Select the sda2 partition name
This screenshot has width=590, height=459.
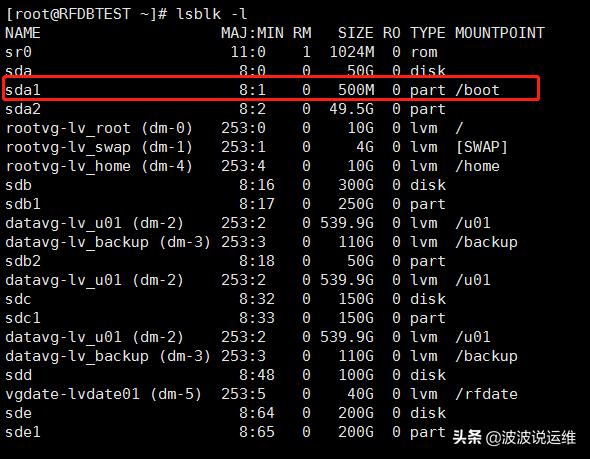click(x=23, y=109)
